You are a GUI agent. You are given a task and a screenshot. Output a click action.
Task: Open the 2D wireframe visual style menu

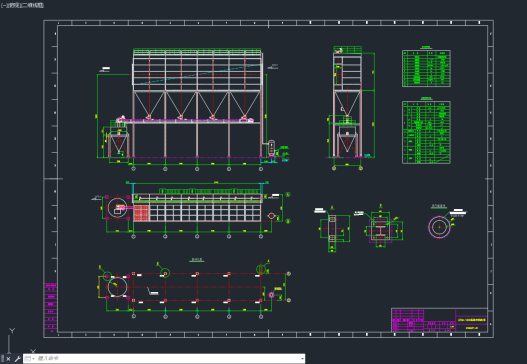(33, 5)
